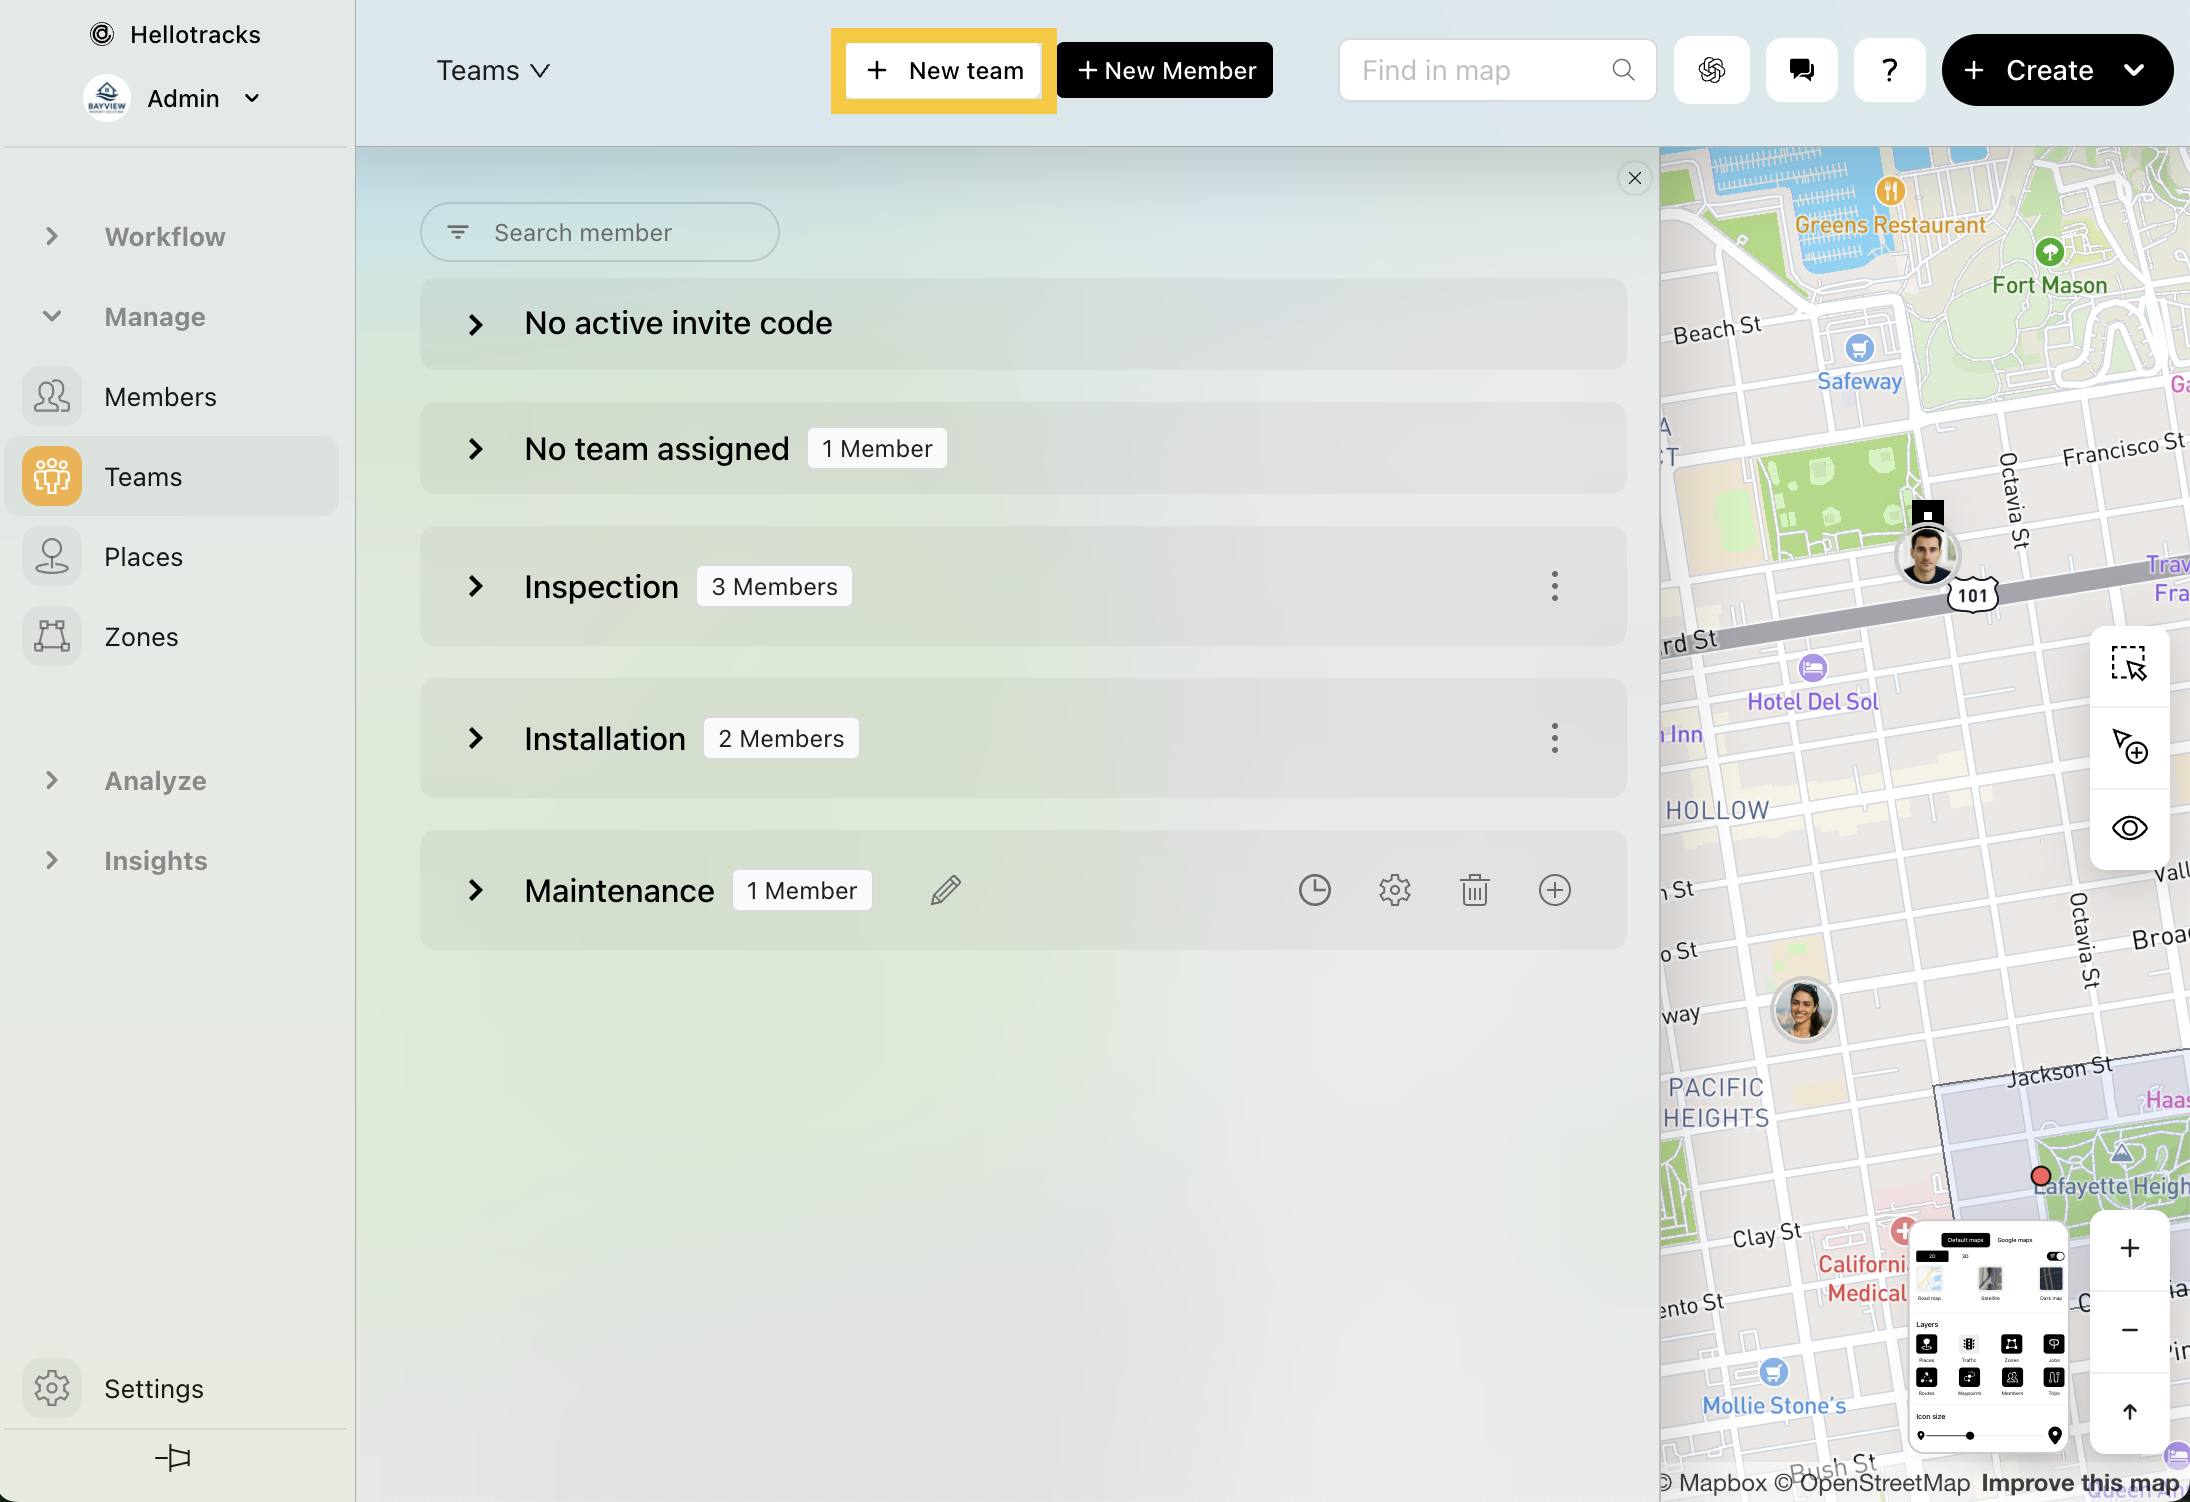Open Maintenance team working hours clock icon
The height and width of the screenshot is (1502, 2190).
coord(1314,890)
